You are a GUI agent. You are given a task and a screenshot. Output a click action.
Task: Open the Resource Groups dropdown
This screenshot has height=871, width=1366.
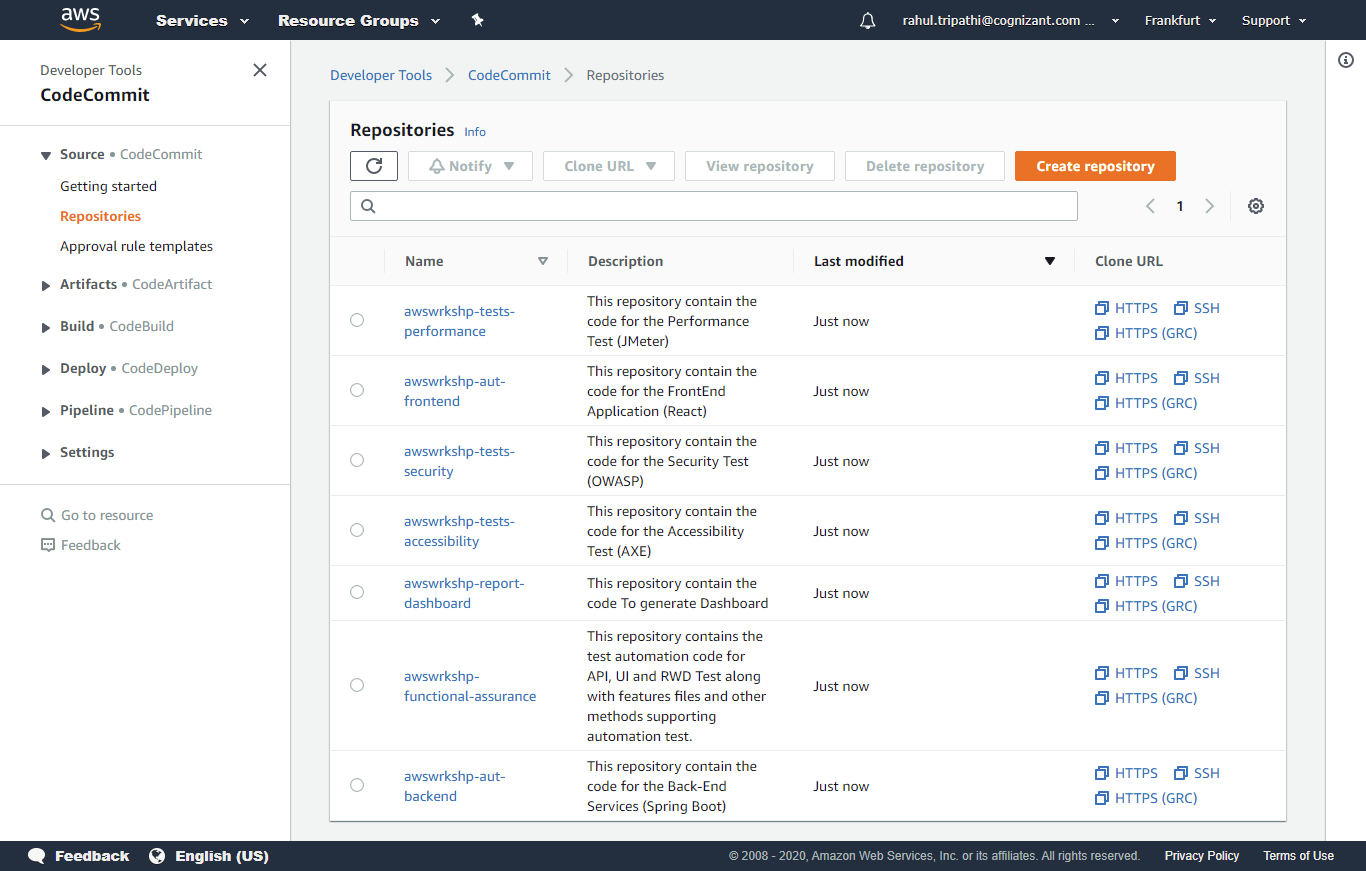click(359, 20)
